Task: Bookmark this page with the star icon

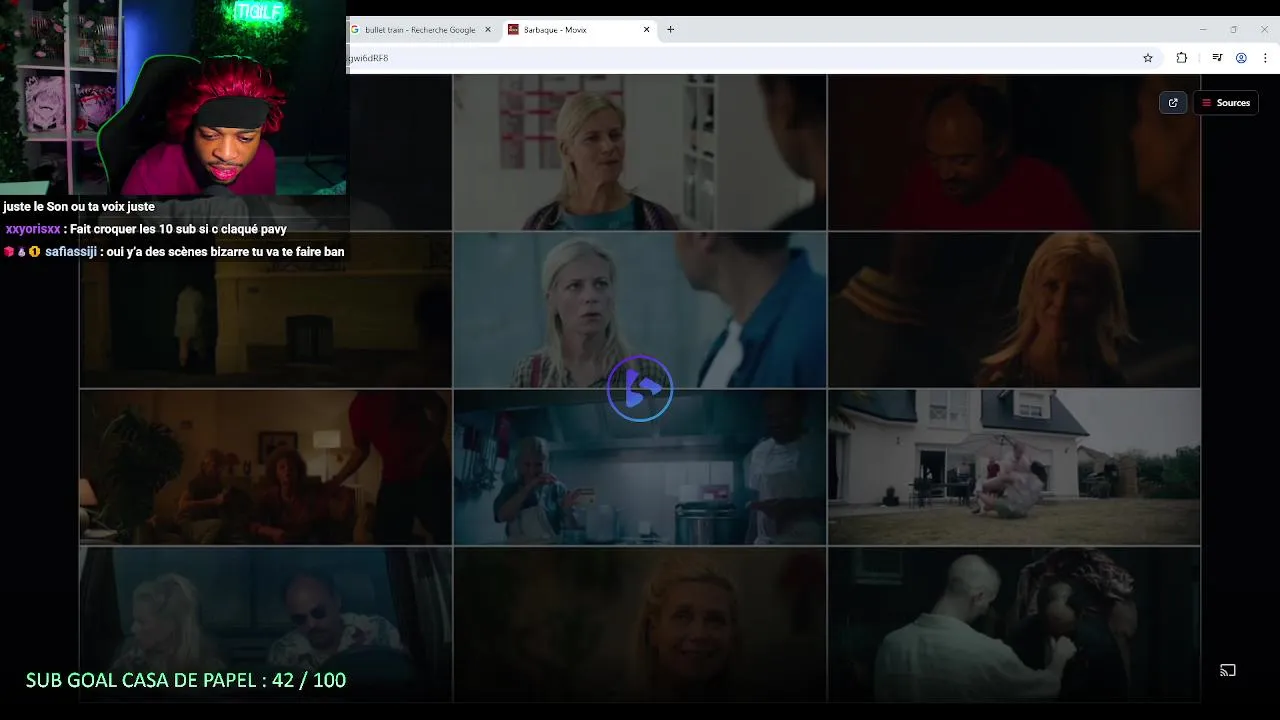Action: [1148, 58]
